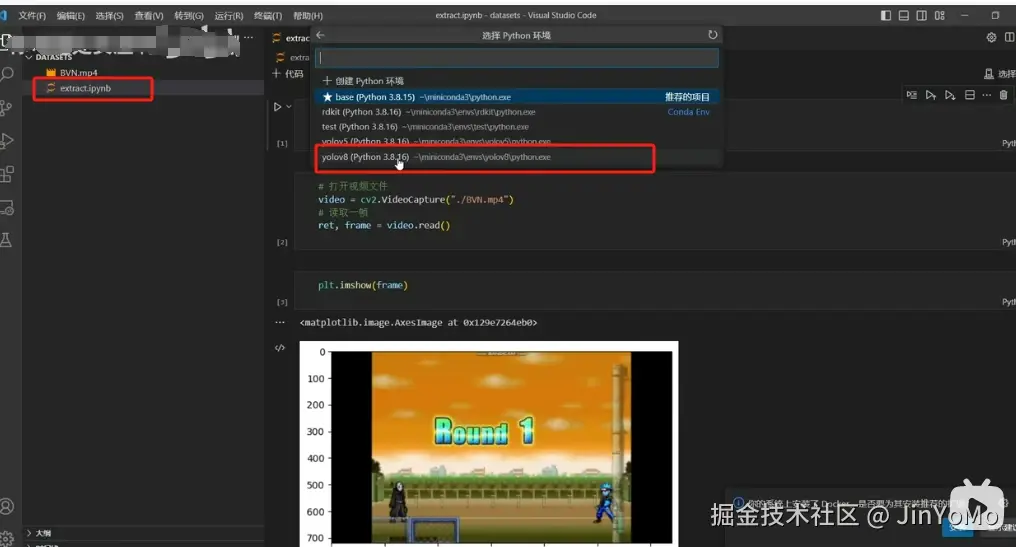Open the Customize Layout icon
This screenshot has width=1016, height=547.
coord(940,16)
